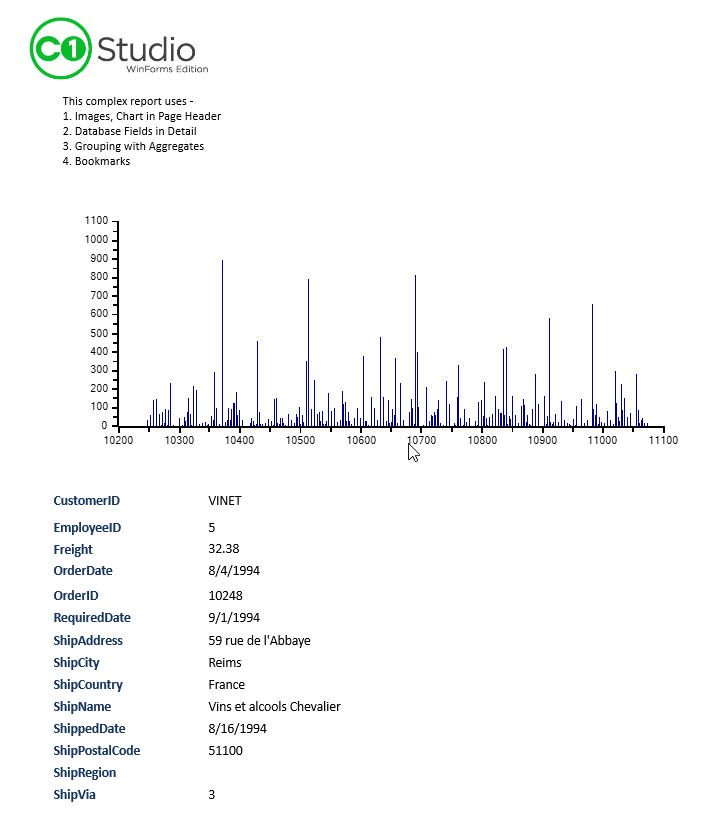Click the chart x-axis label 10900

[543, 440]
